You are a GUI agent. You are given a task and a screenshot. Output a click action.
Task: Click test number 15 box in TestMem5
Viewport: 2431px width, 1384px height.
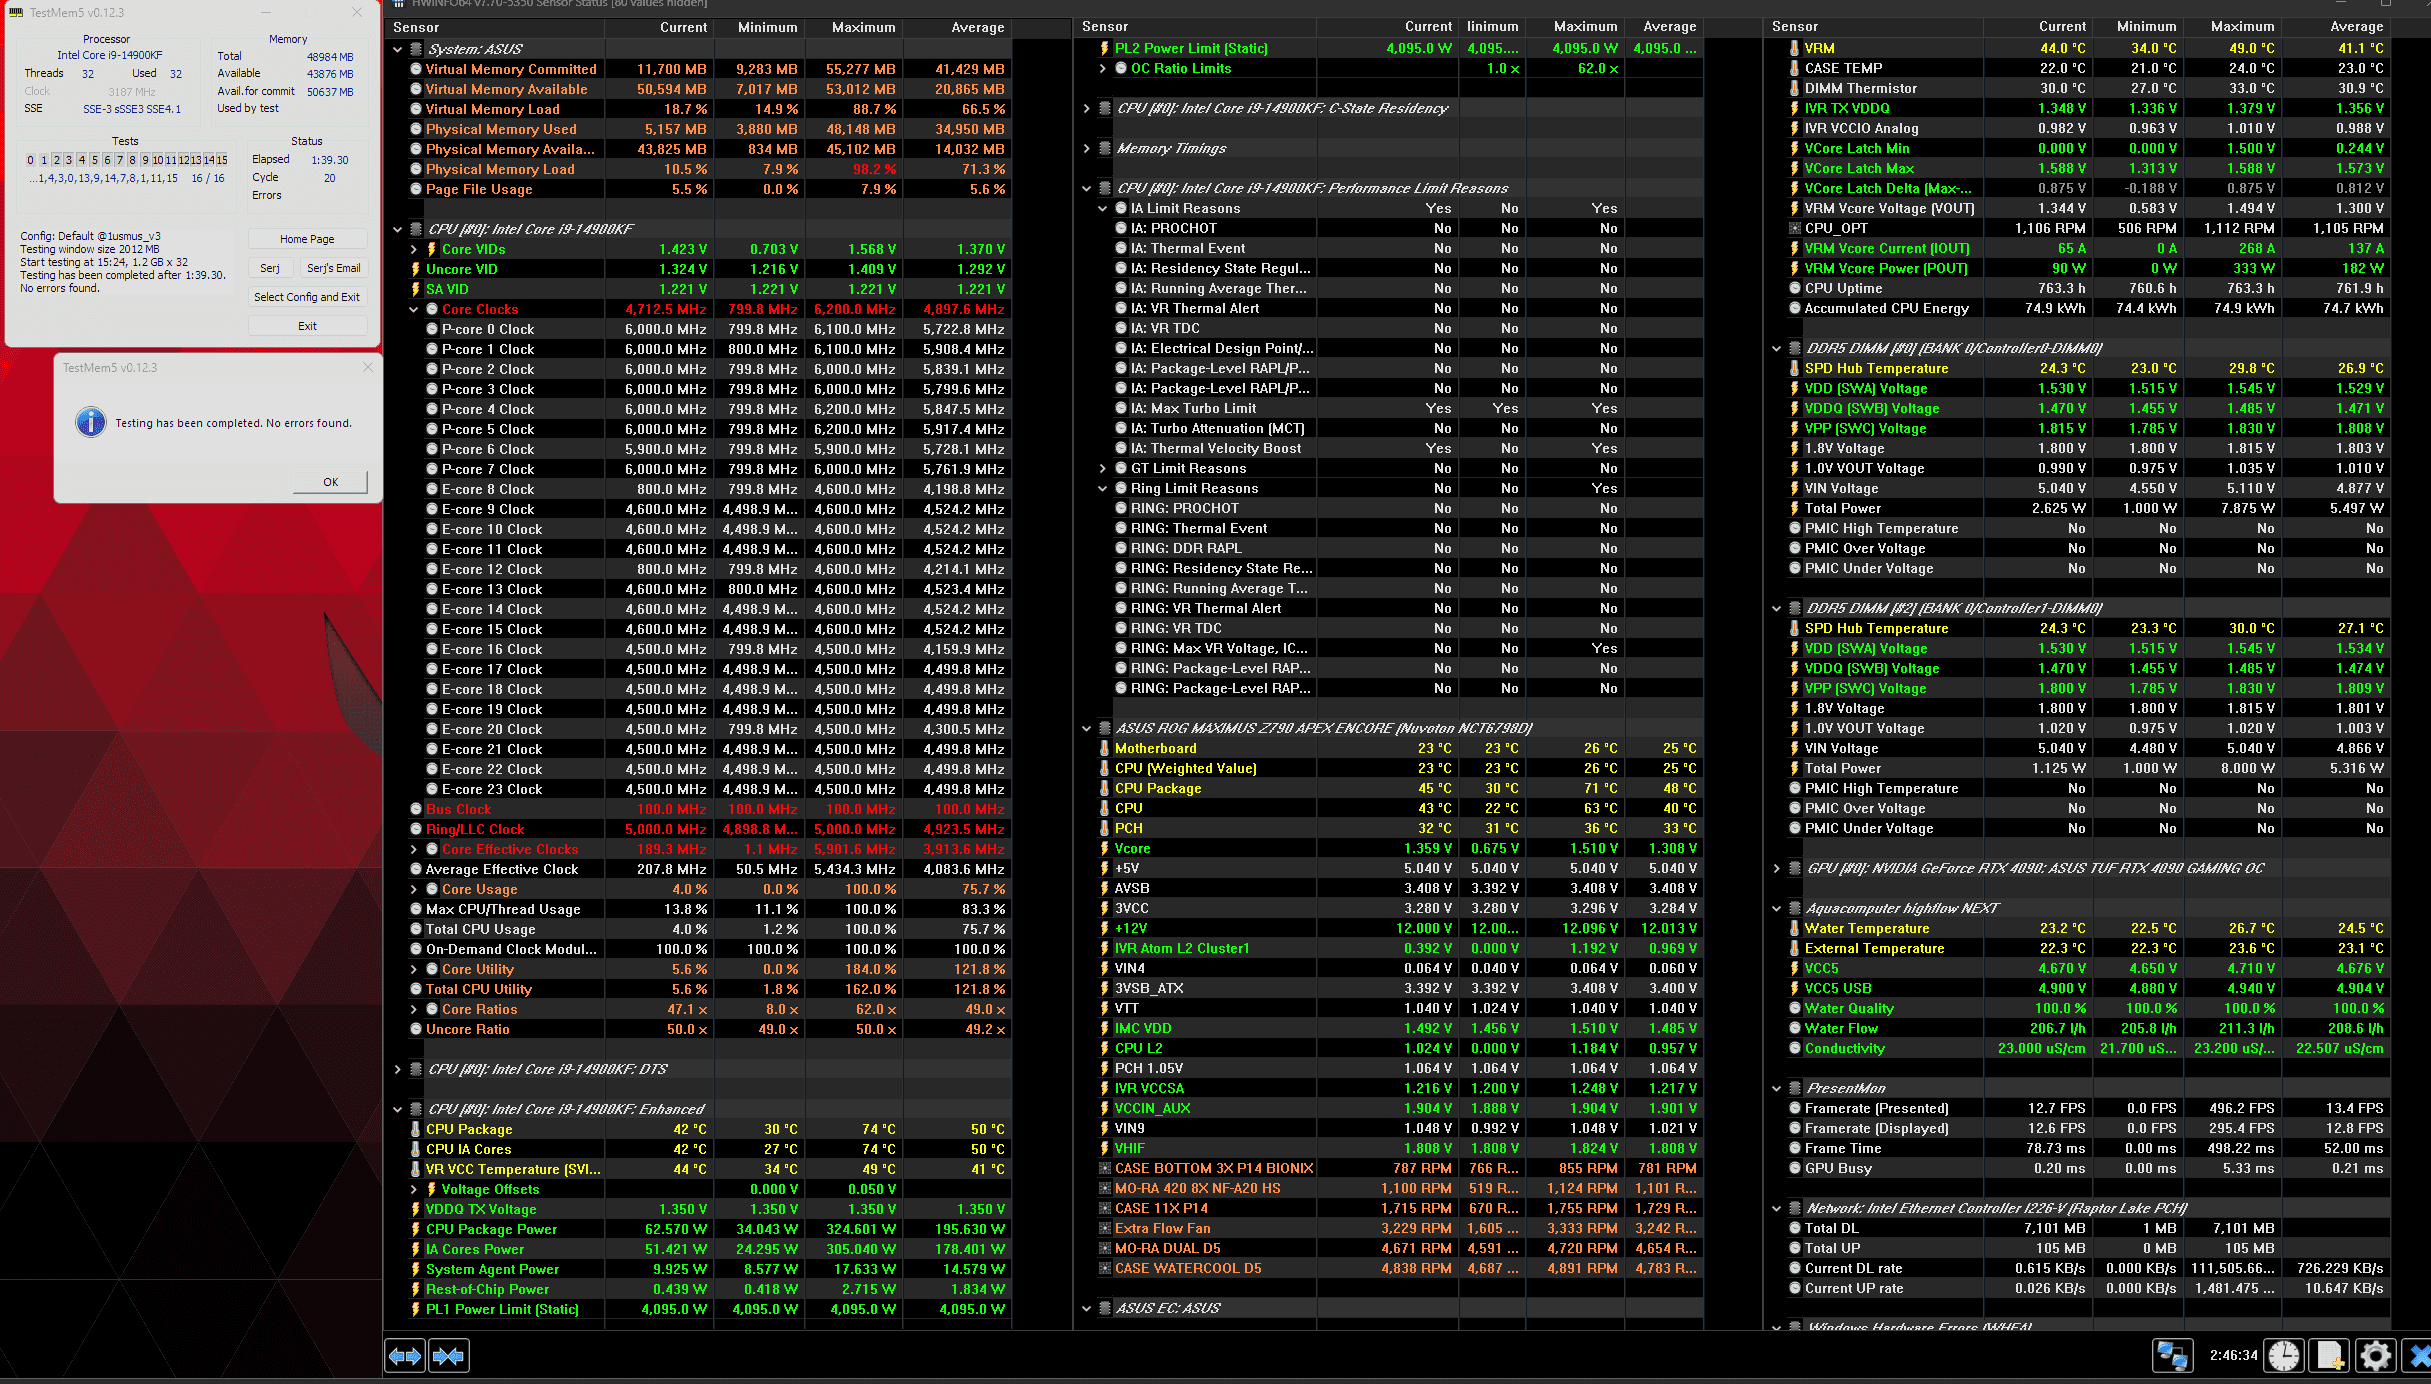click(222, 160)
